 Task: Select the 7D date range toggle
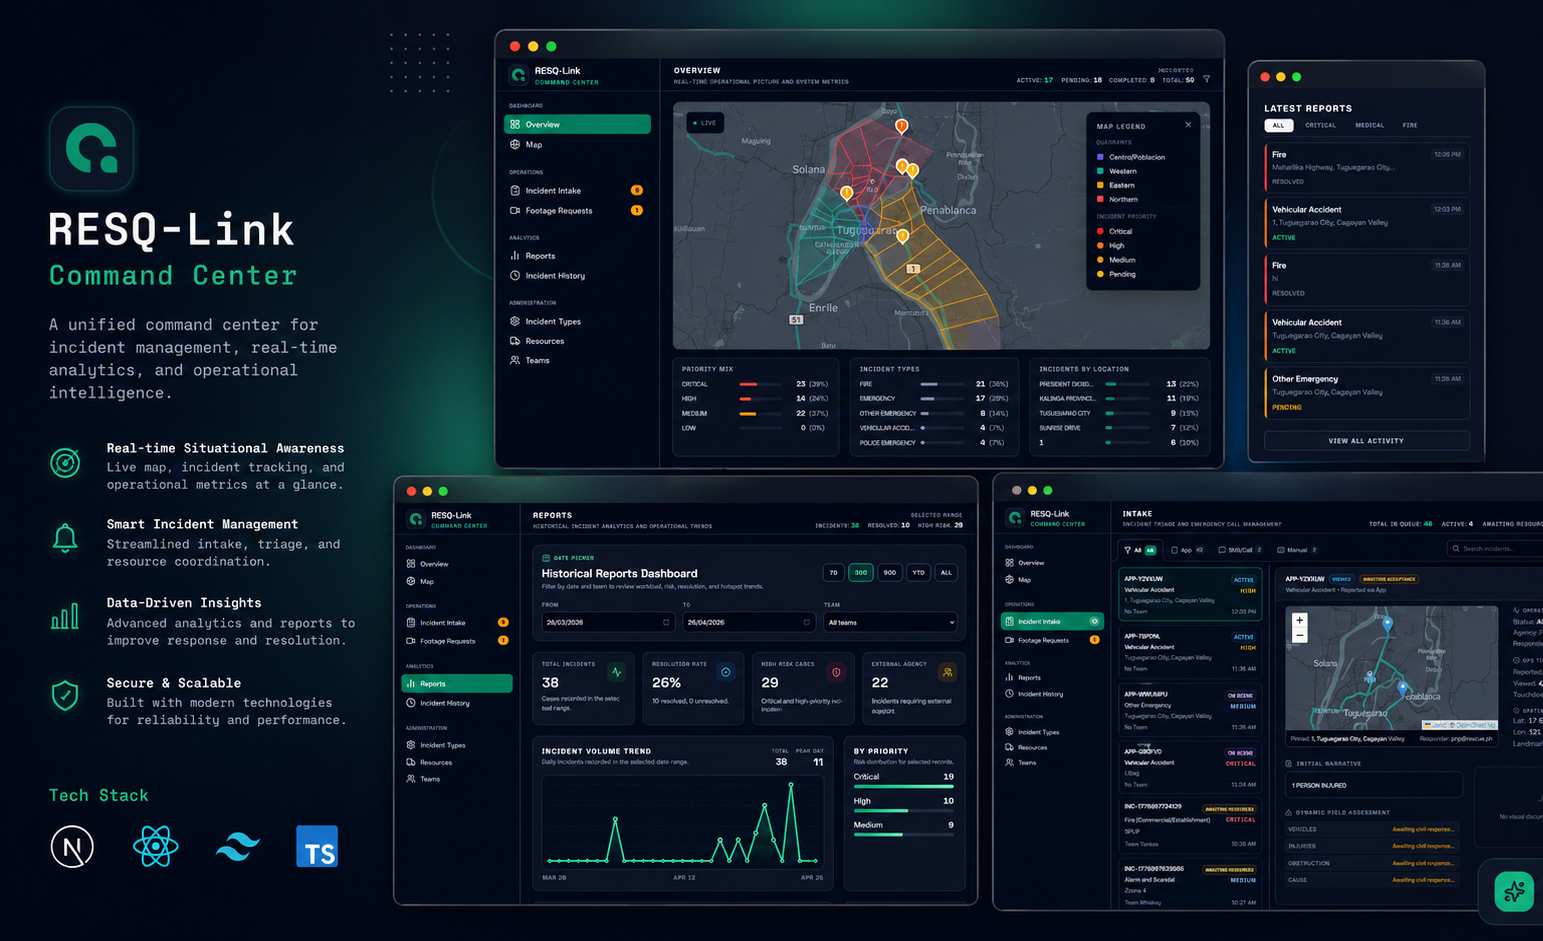833,573
